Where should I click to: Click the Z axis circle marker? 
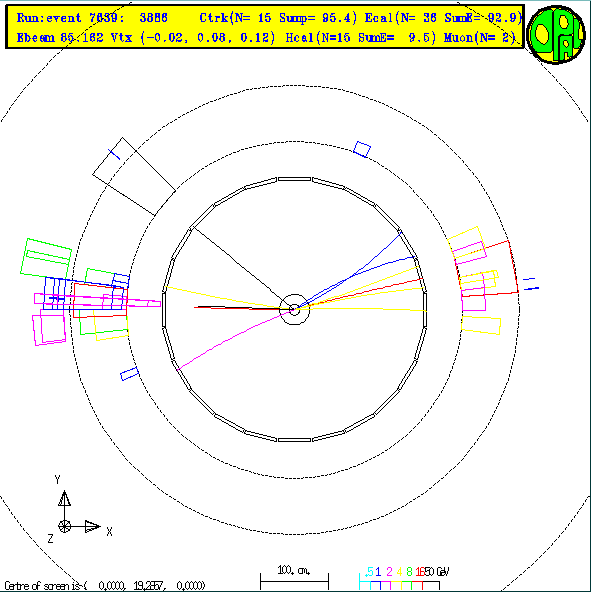click(x=65, y=526)
